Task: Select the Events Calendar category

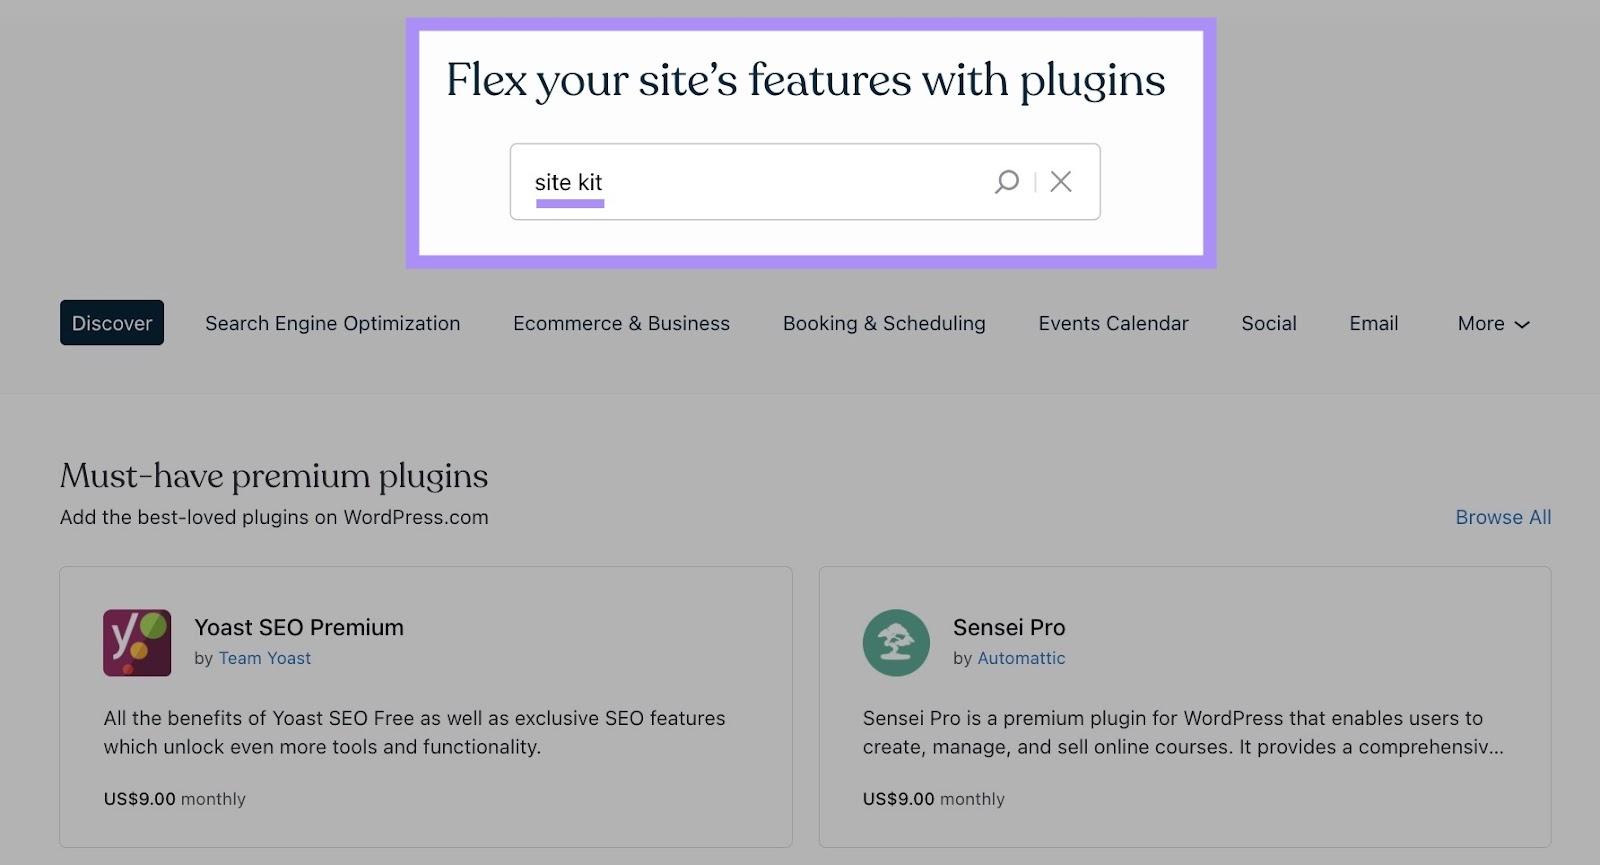Action: tap(1113, 323)
